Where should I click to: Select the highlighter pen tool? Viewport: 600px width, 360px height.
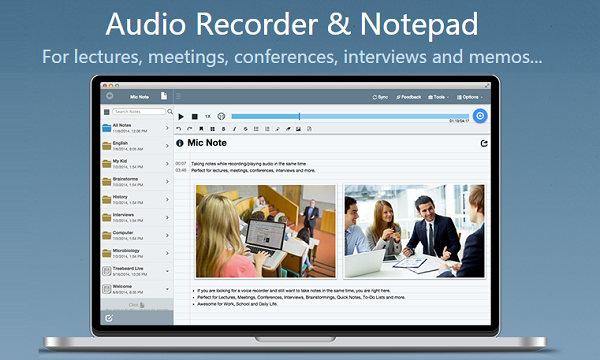pos(277,129)
